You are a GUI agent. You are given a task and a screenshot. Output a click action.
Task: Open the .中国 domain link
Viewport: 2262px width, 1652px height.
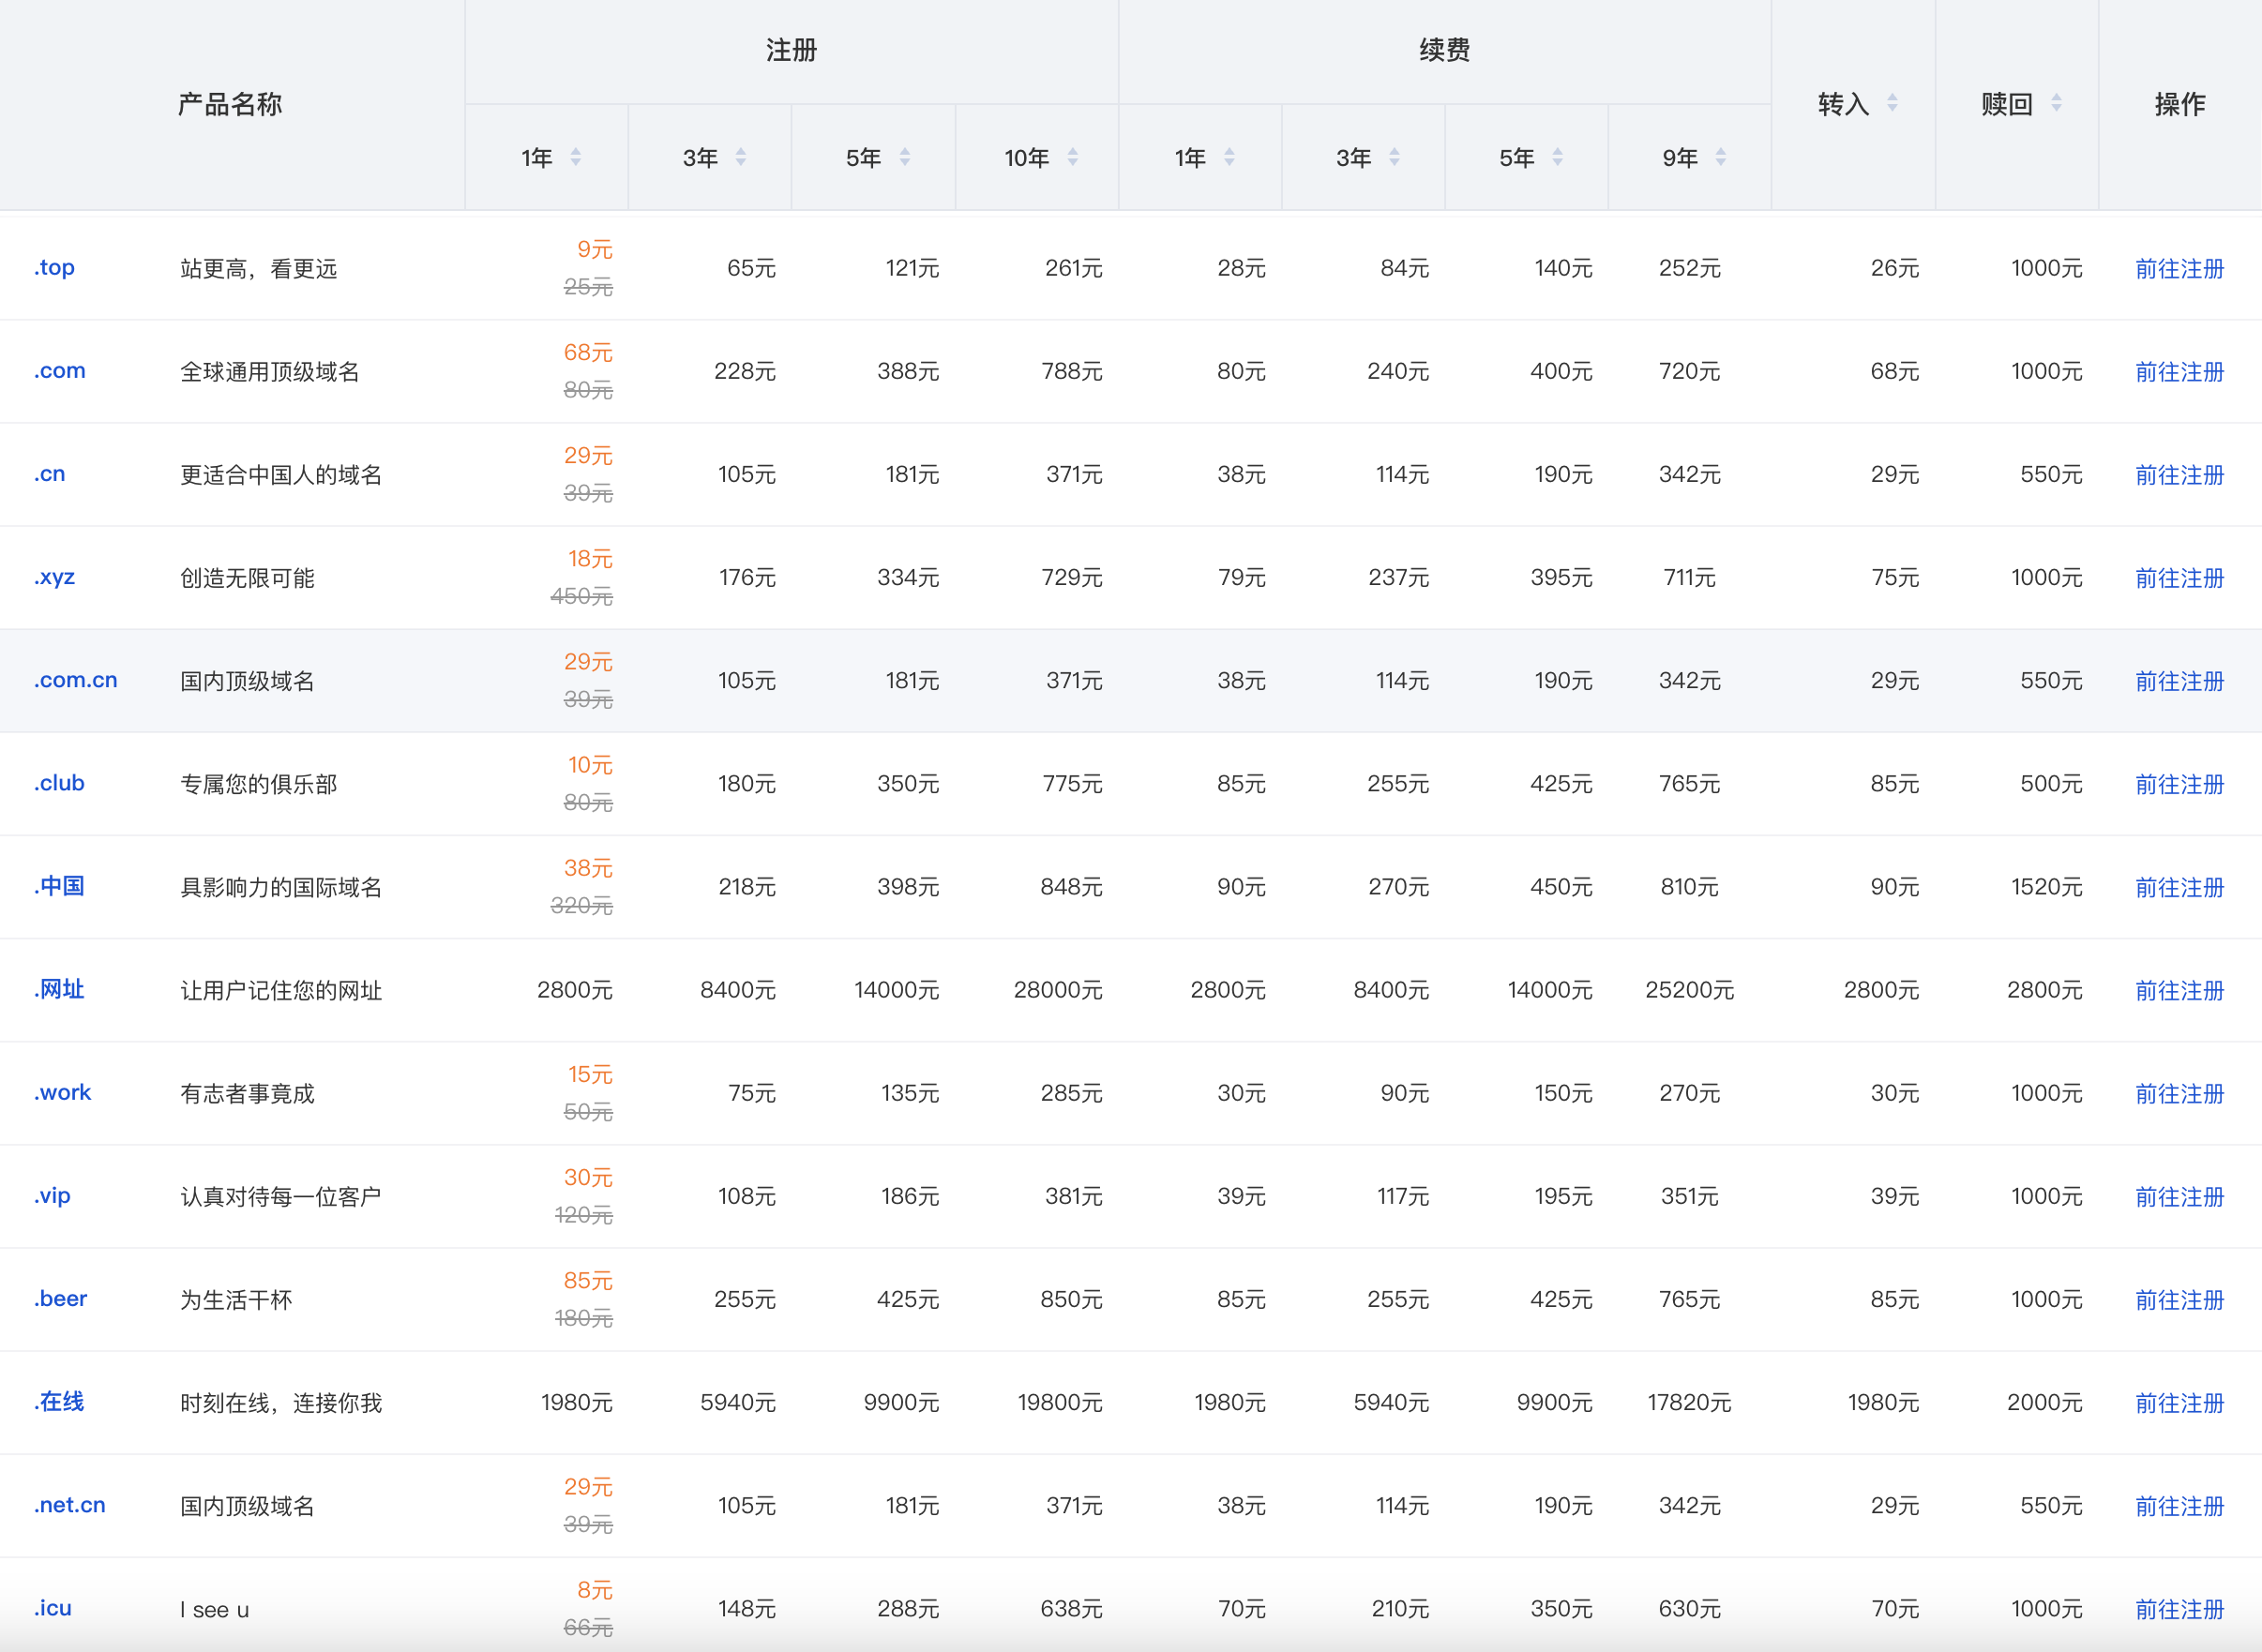coord(59,886)
